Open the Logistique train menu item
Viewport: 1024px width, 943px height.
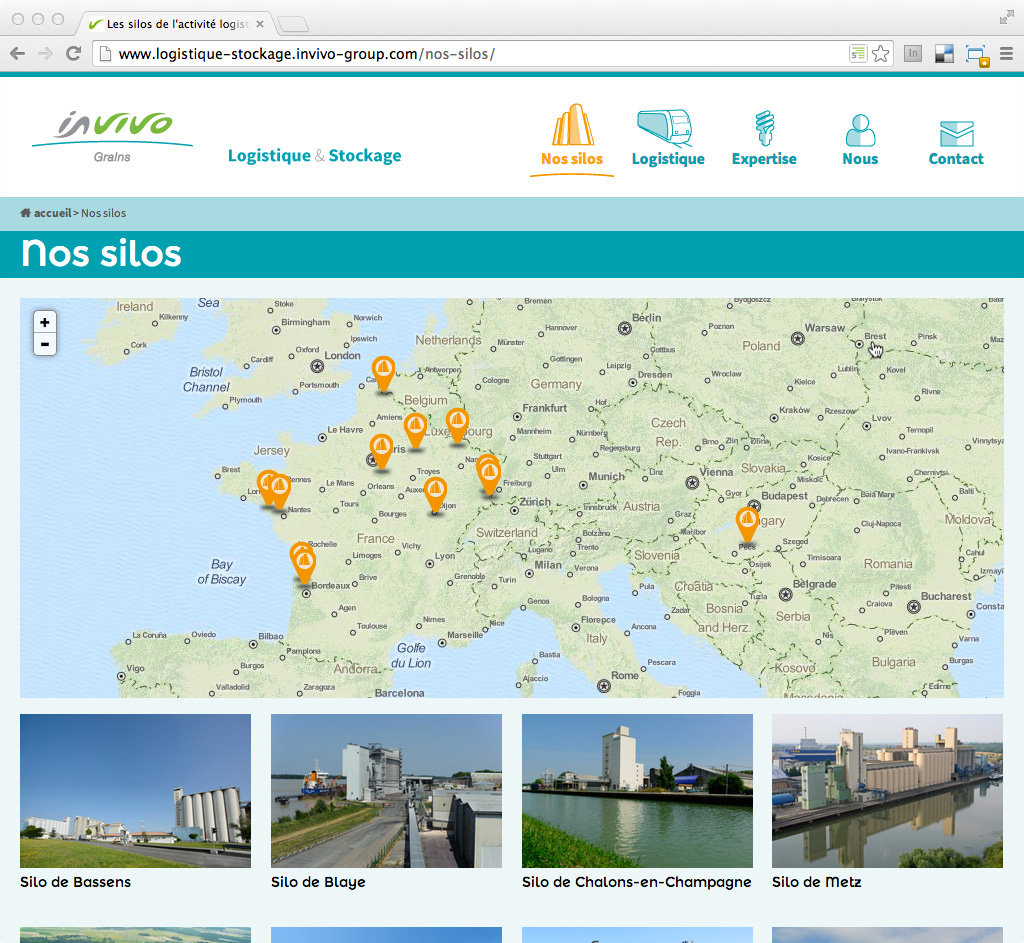(667, 138)
